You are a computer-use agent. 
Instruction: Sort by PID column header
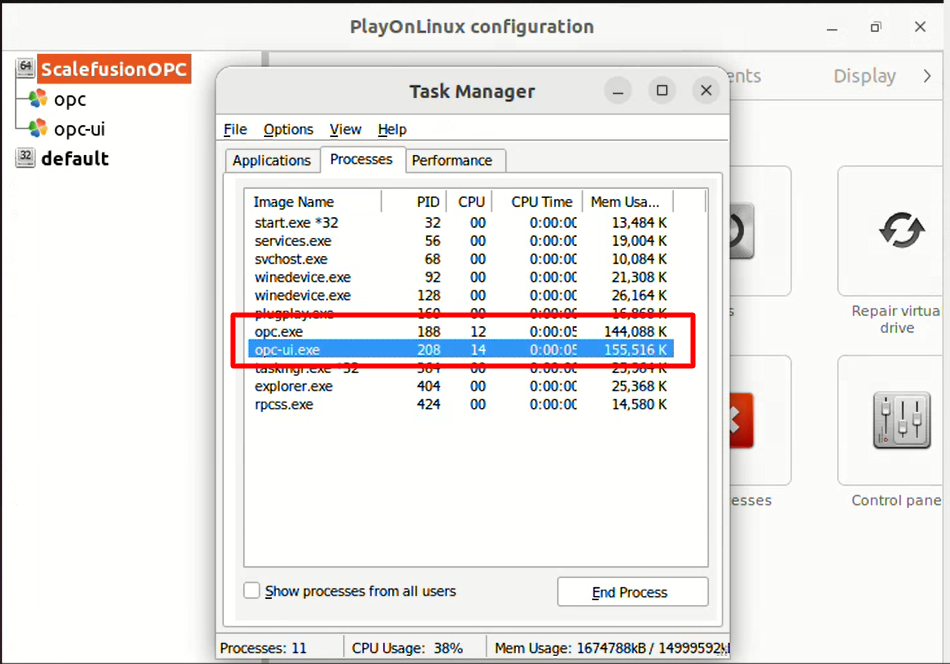[x=414, y=202]
